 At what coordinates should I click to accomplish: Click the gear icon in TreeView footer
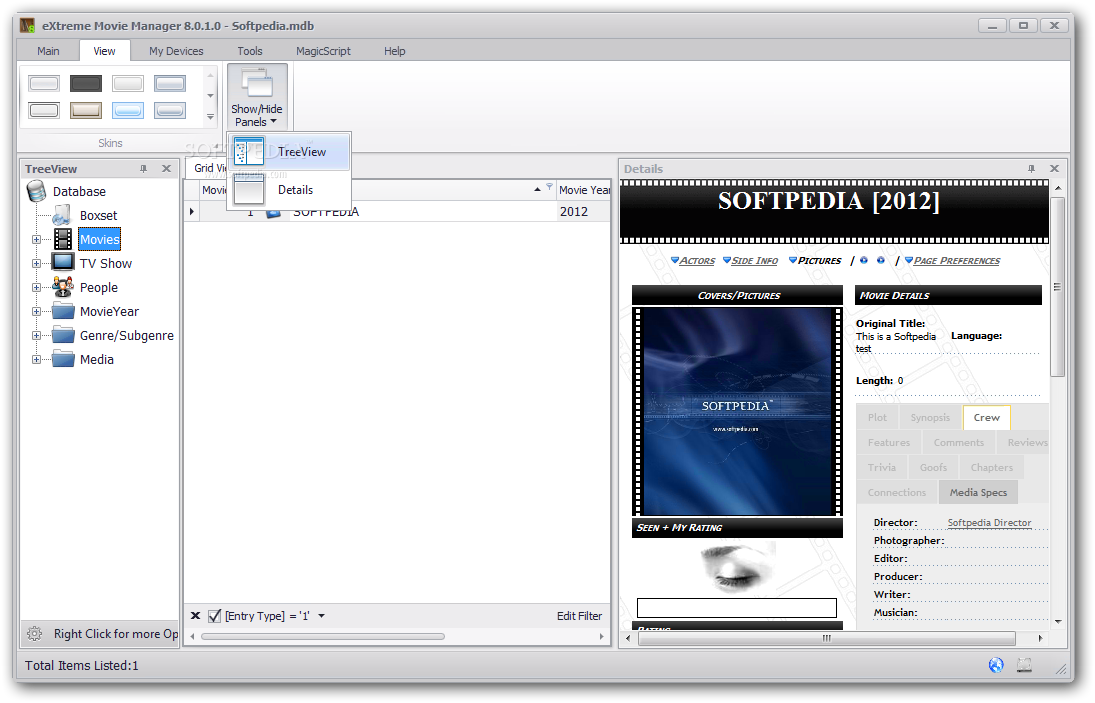coord(34,634)
